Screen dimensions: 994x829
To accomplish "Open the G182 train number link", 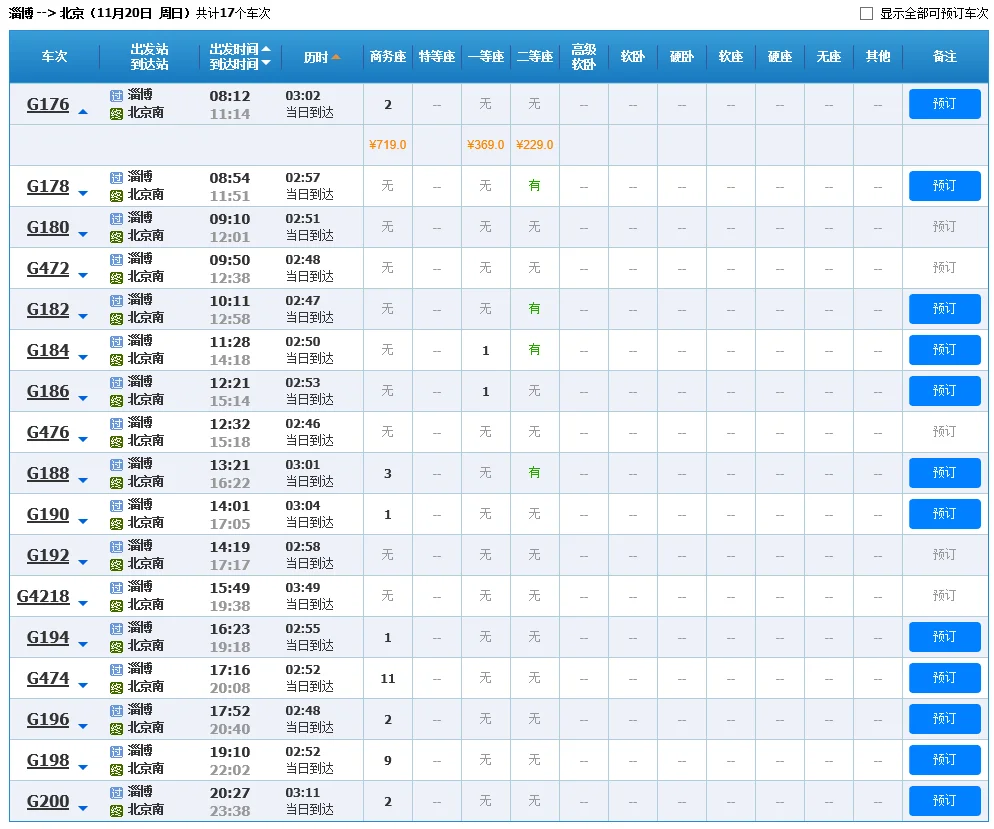I will [x=48, y=309].
